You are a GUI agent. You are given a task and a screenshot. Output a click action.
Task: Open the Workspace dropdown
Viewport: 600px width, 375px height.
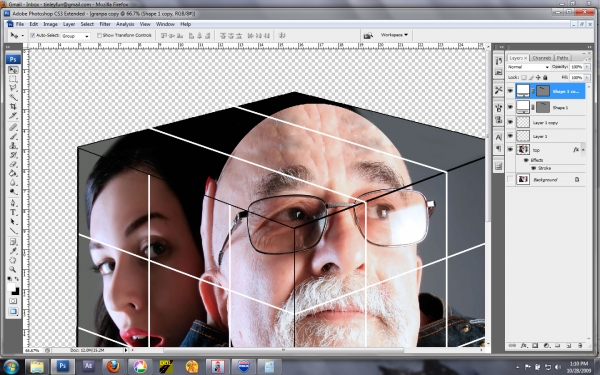coord(394,35)
